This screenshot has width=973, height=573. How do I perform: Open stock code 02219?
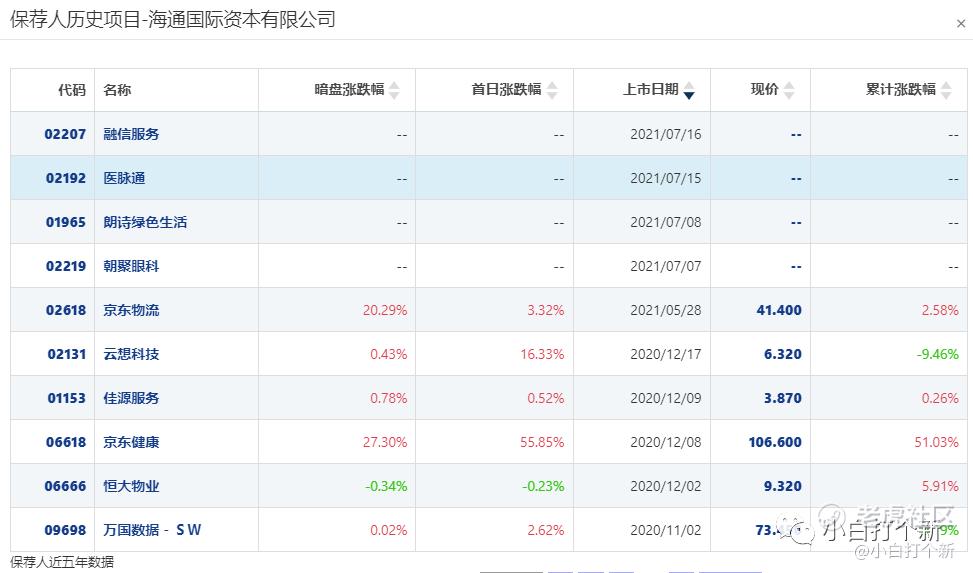click(x=66, y=266)
